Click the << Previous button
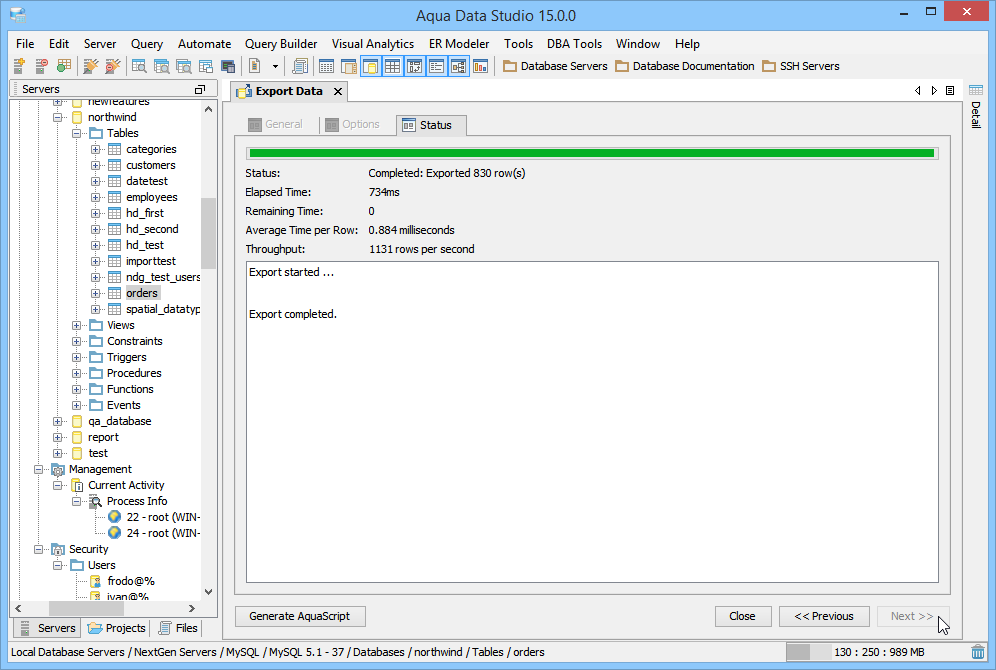 pyautogui.click(x=824, y=616)
